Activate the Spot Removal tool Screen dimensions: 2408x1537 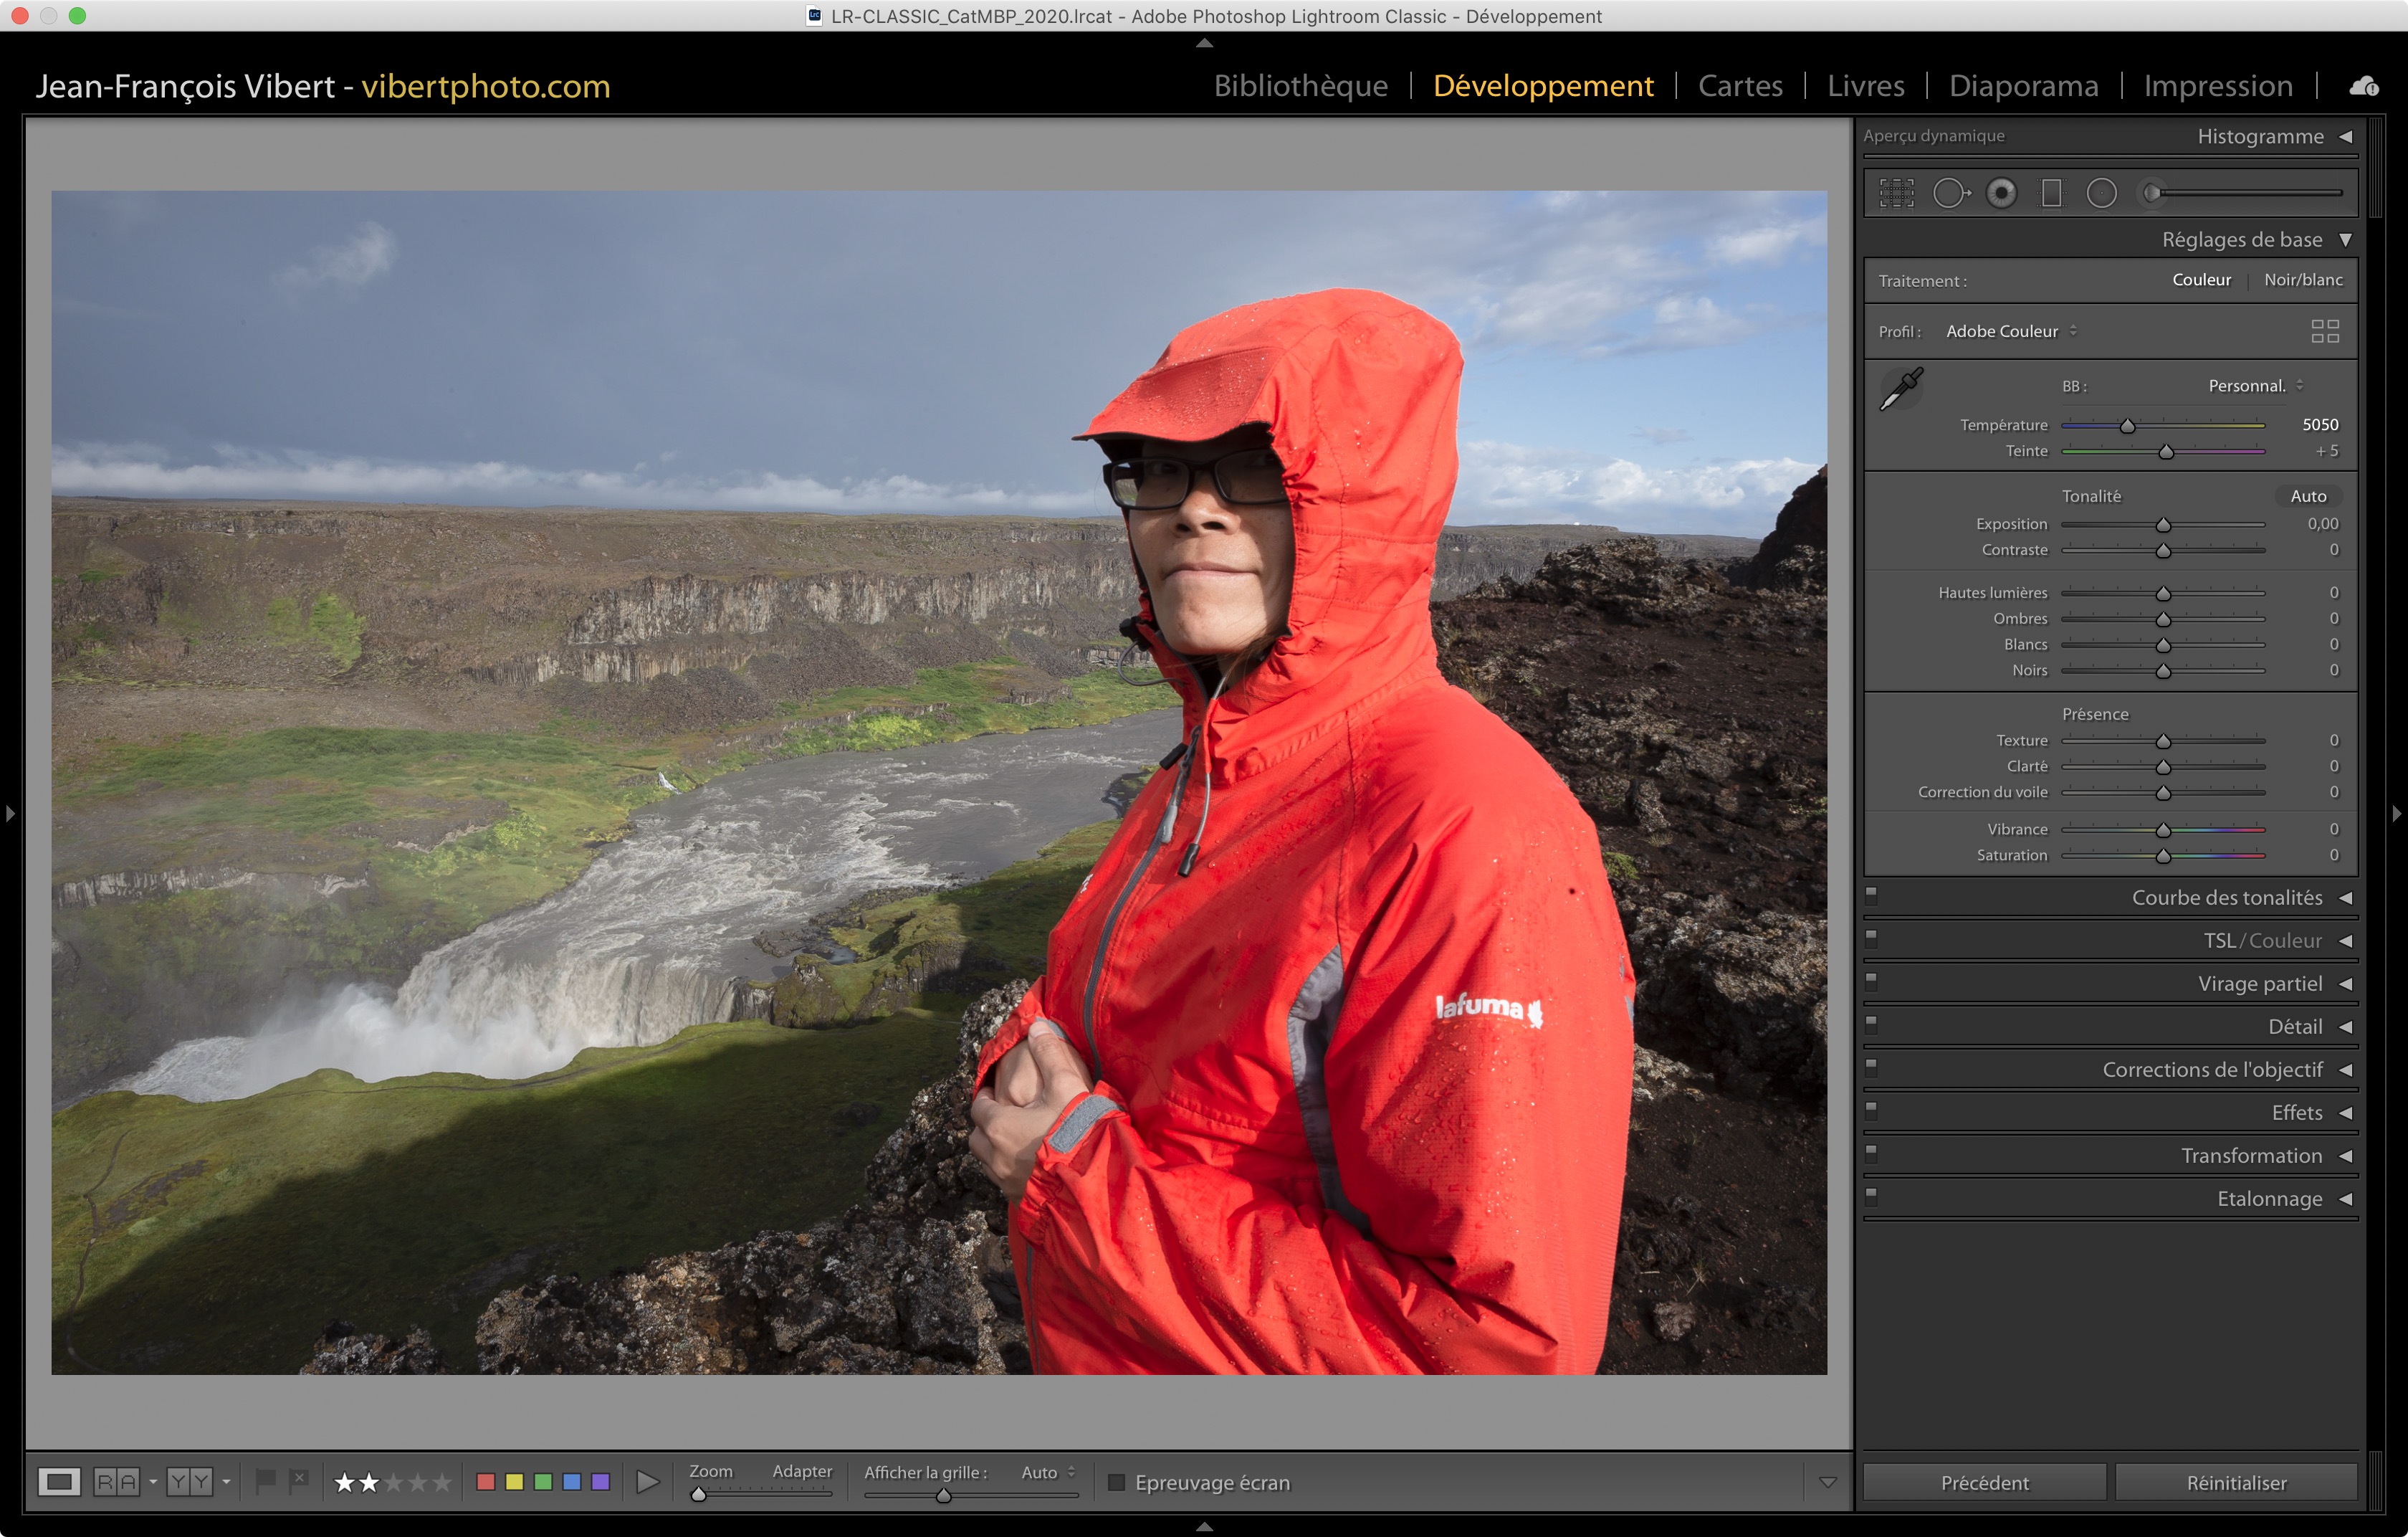coord(1950,193)
